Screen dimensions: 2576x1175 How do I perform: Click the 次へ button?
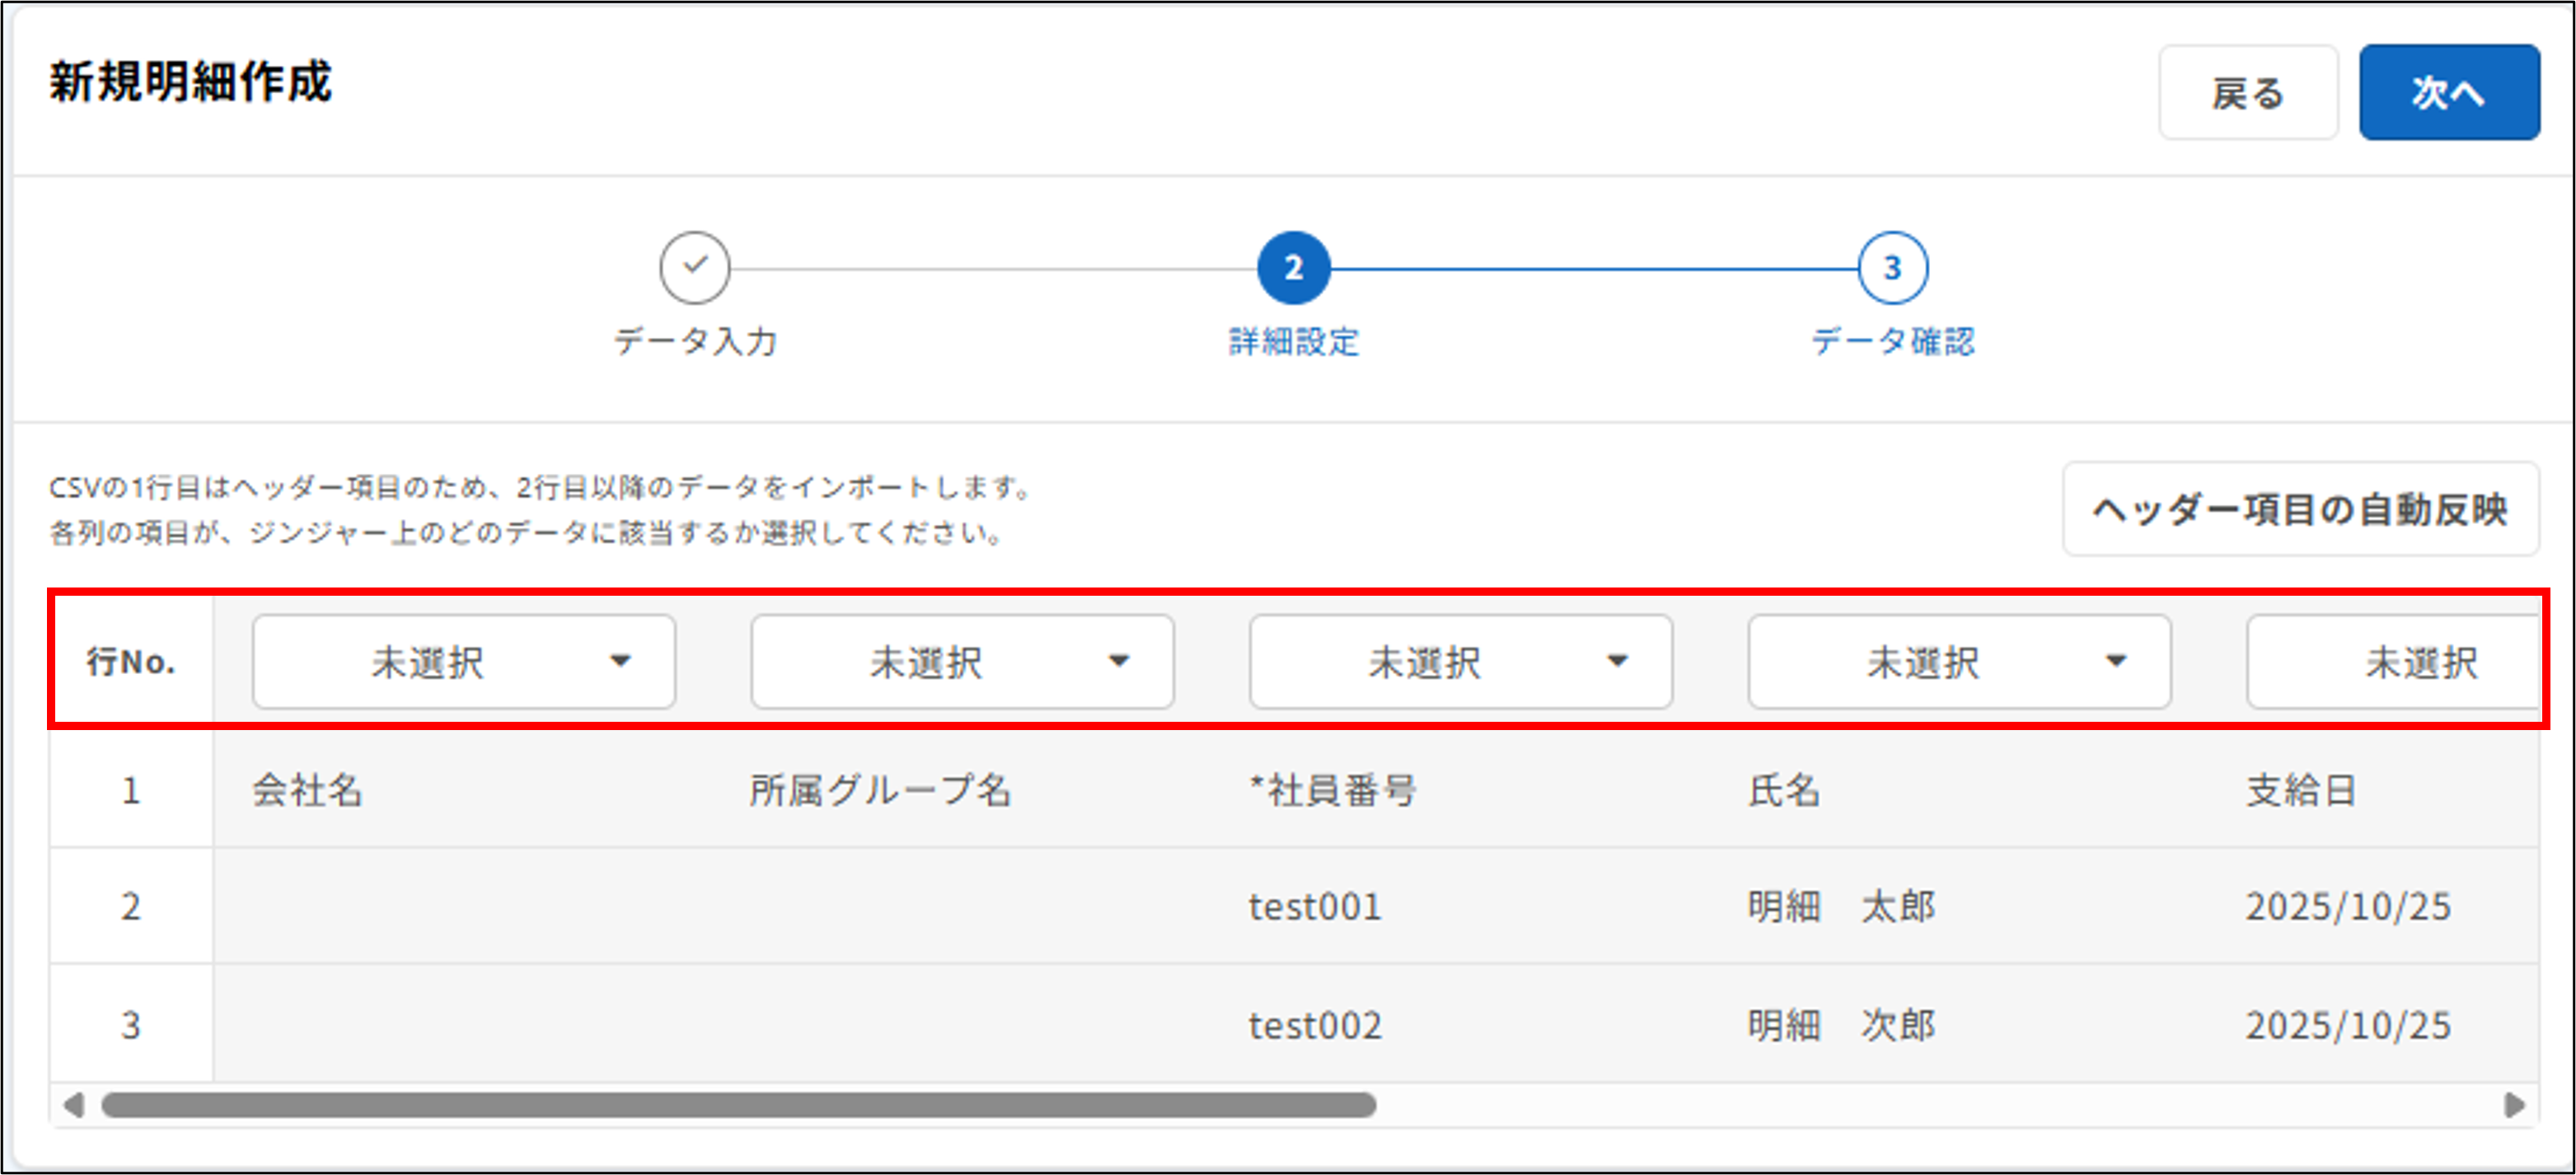click(2449, 92)
